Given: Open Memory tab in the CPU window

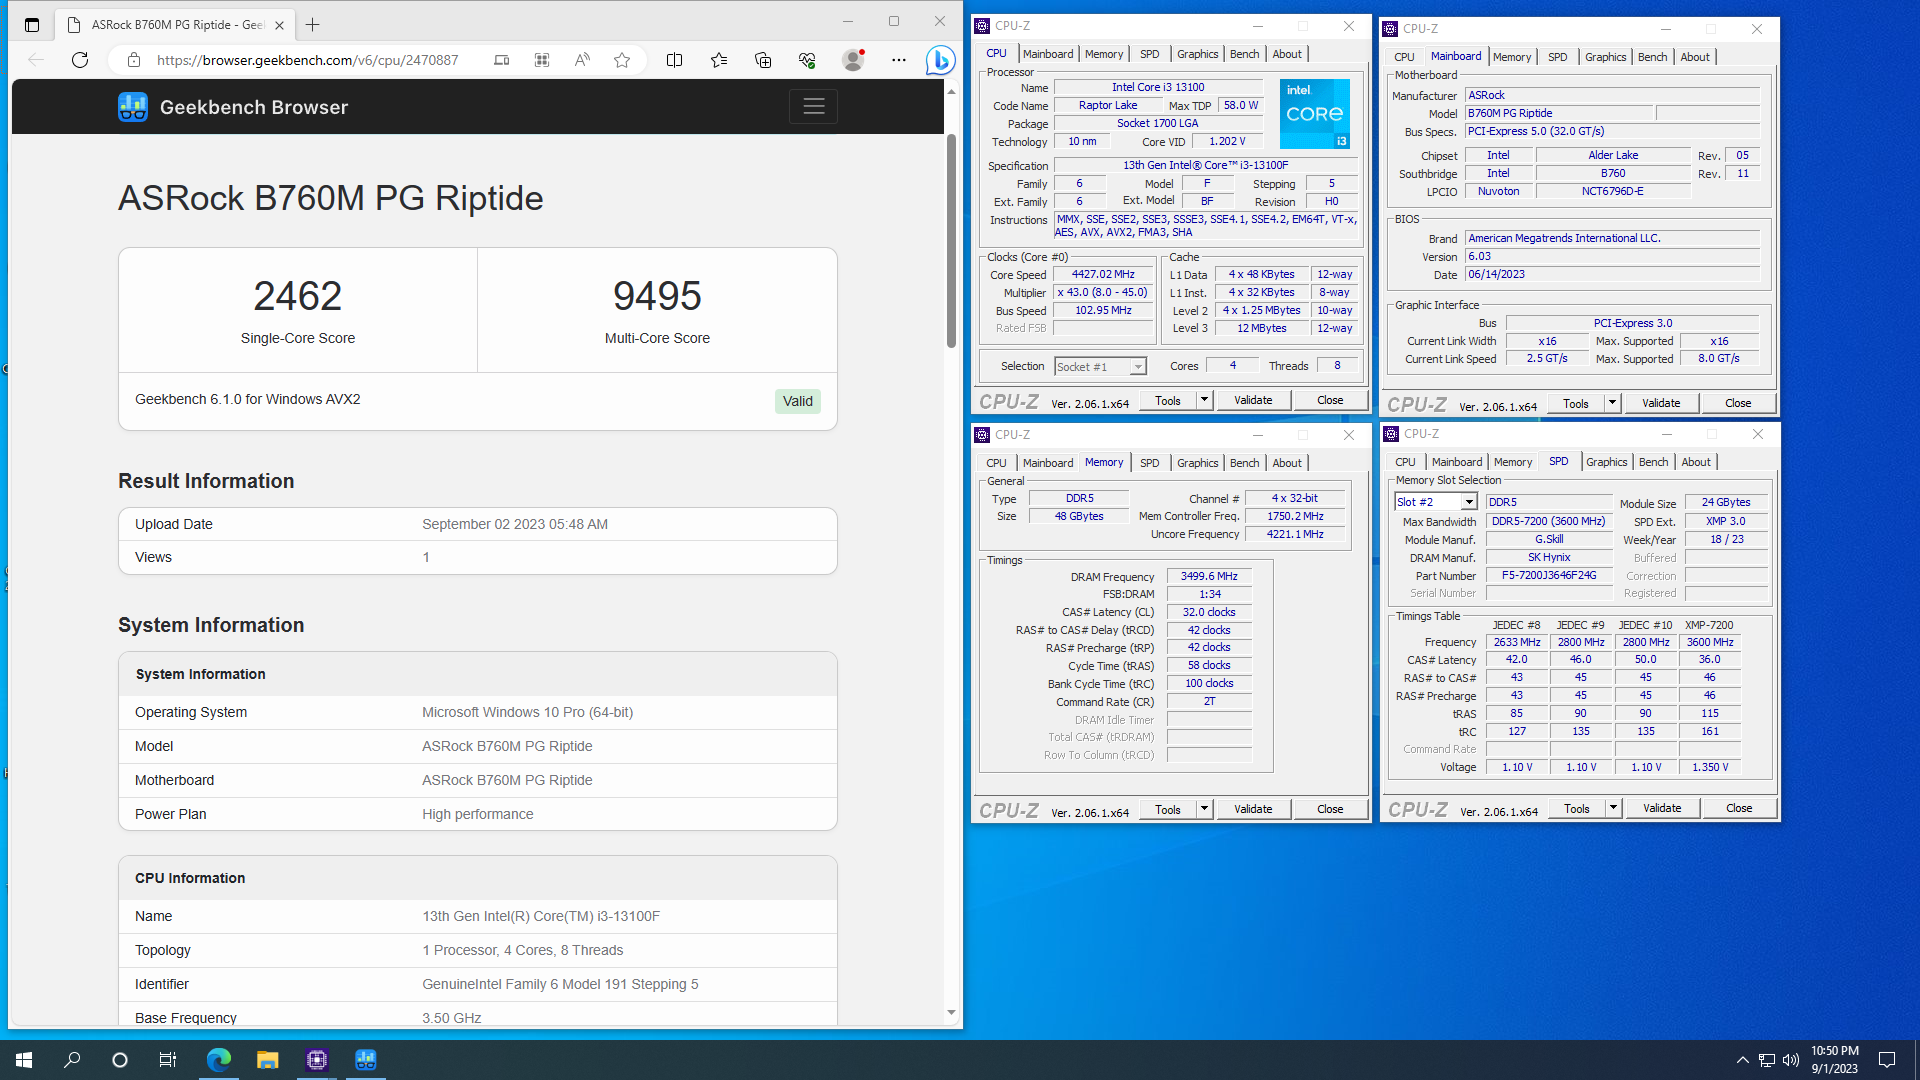Looking at the screenshot, I should click(x=1104, y=54).
